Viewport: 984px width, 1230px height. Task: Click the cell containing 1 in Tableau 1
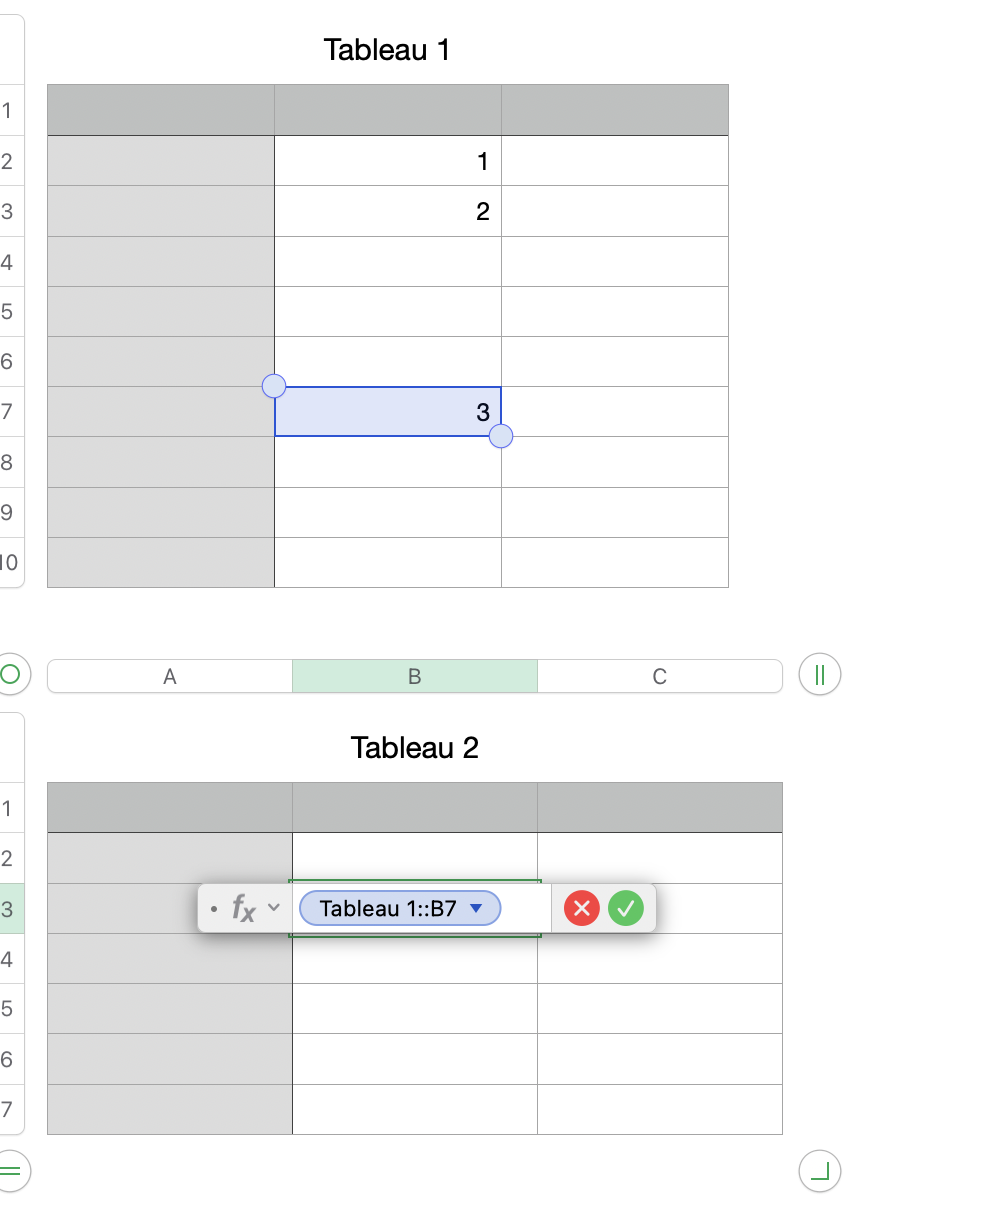point(388,161)
